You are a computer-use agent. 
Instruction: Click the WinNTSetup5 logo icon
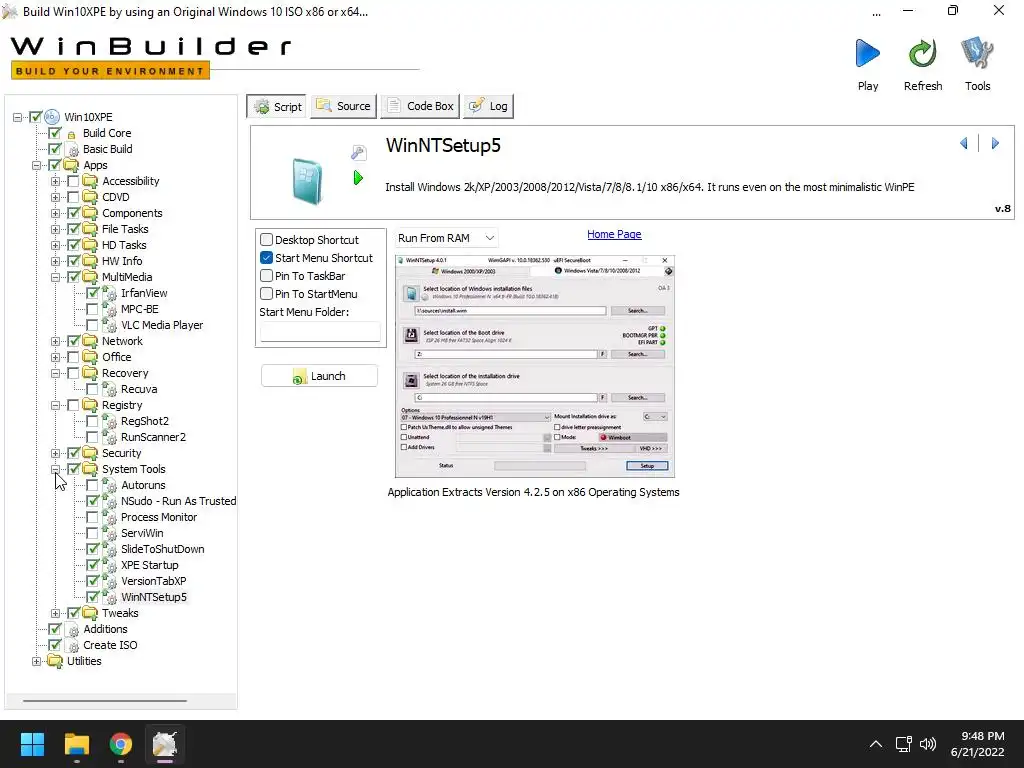pyautogui.click(x=308, y=182)
